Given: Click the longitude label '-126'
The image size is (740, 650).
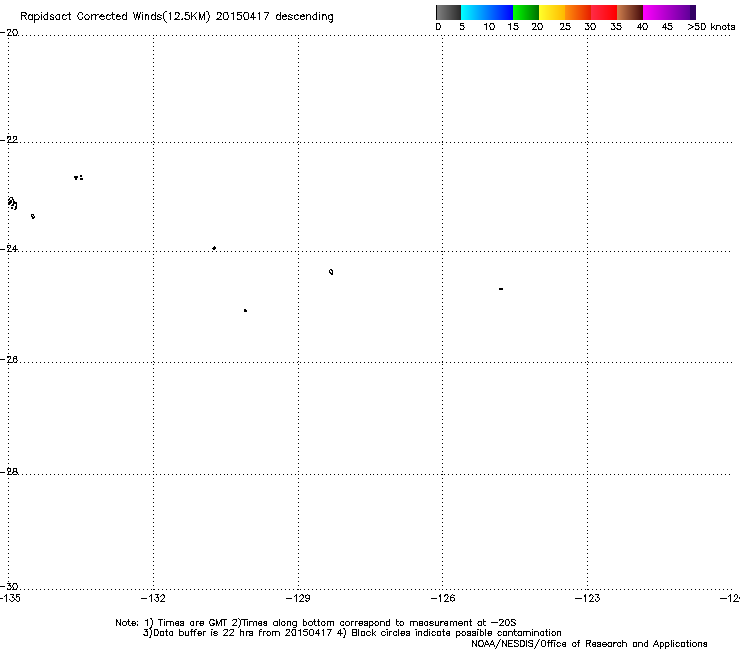Looking at the screenshot, I should point(443,598).
